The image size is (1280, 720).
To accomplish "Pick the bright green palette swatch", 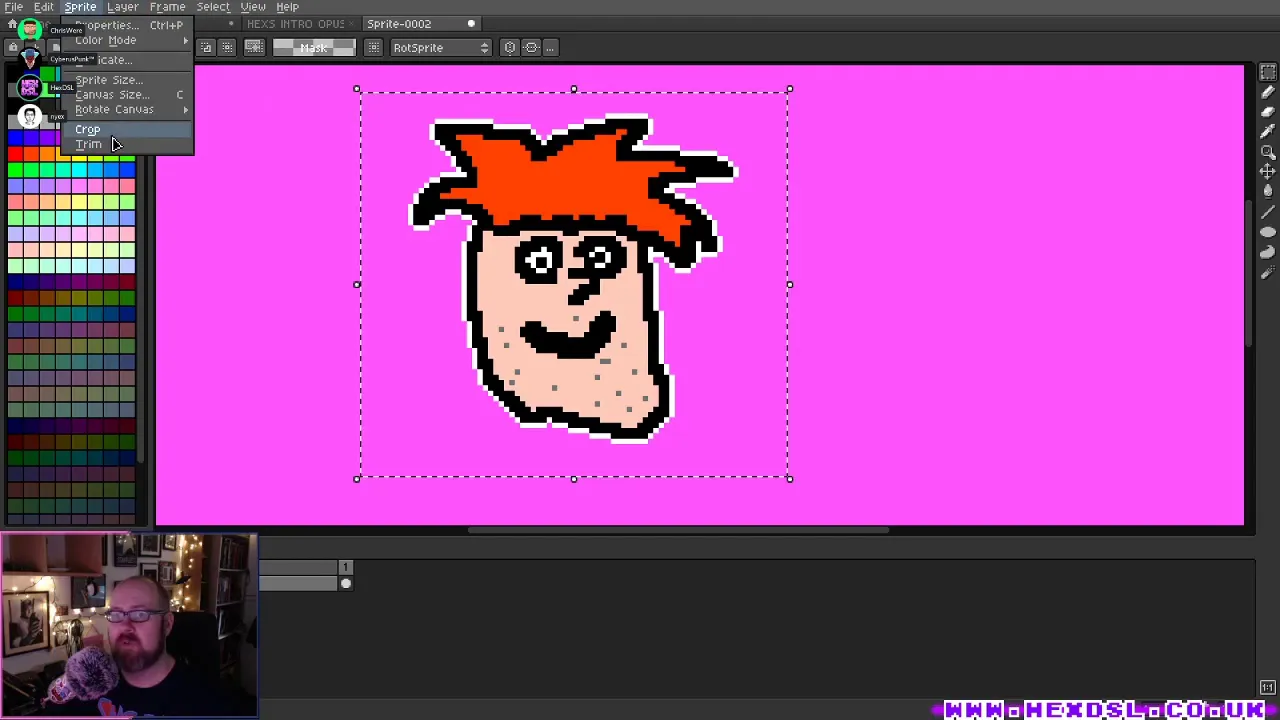I will point(15,170).
